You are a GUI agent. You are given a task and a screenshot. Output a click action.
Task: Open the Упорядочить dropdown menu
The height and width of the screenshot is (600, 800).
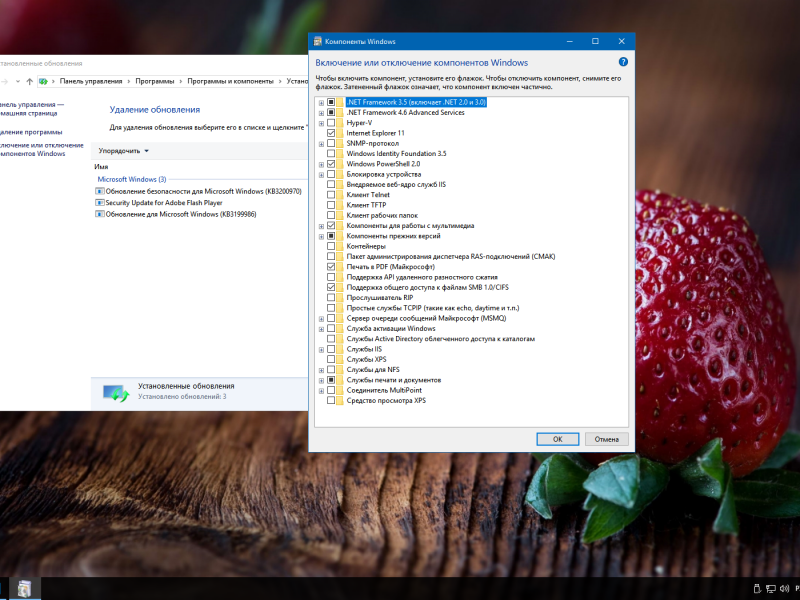(x=123, y=151)
